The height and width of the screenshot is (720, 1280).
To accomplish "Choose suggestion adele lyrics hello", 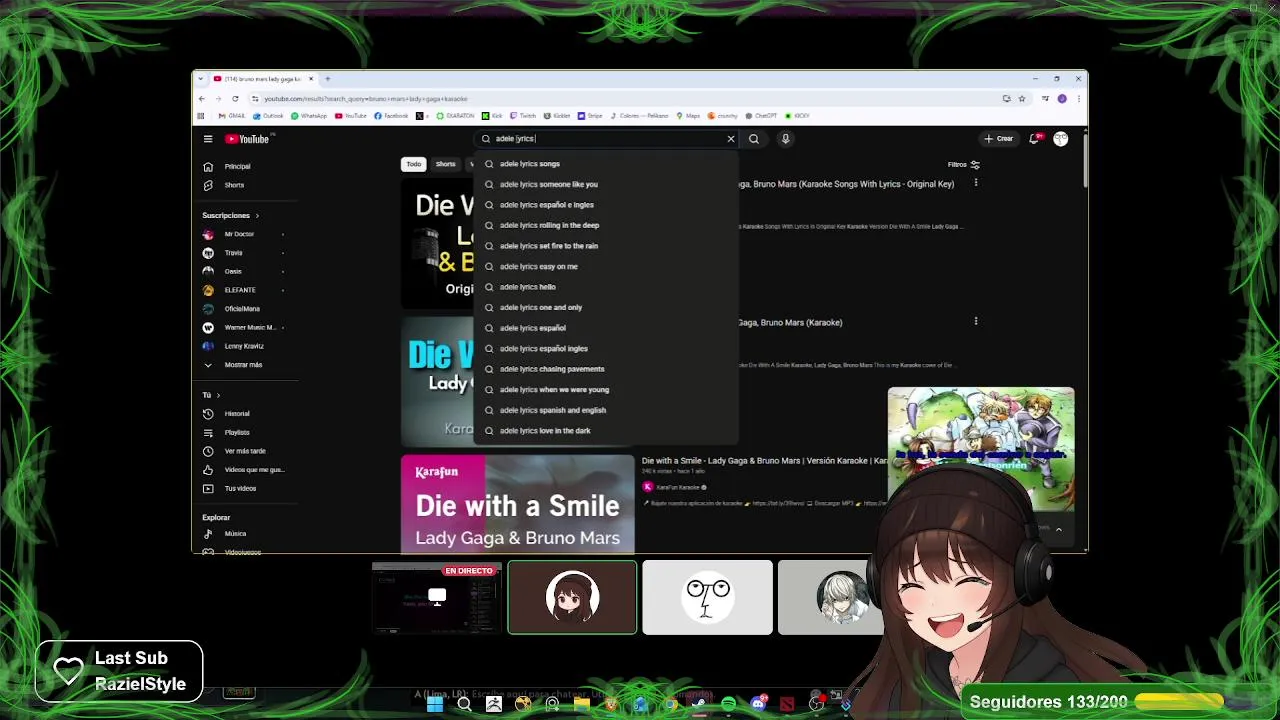I will coord(607,287).
